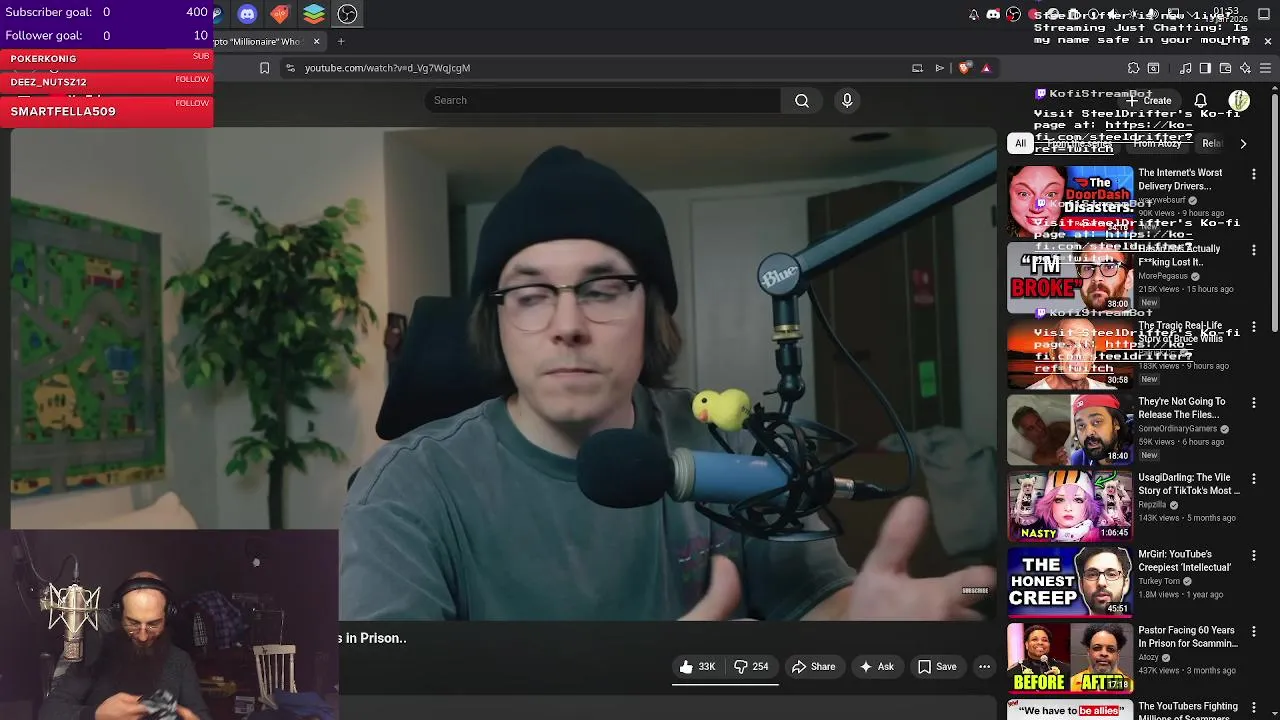Bookmark this page with the bookmark icon
Viewport: 1280px width, 720px height.
tap(264, 68)
